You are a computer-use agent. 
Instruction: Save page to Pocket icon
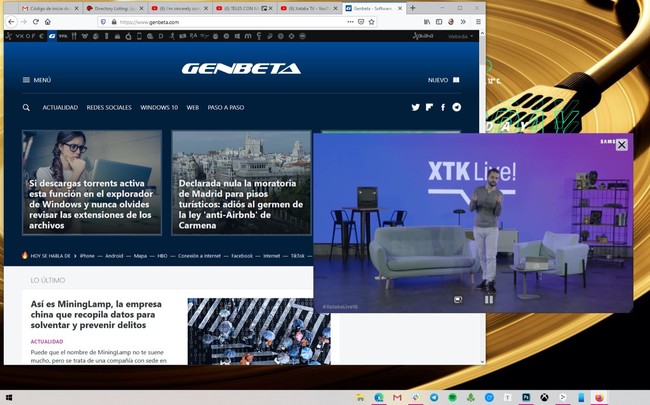pos(361,22)
